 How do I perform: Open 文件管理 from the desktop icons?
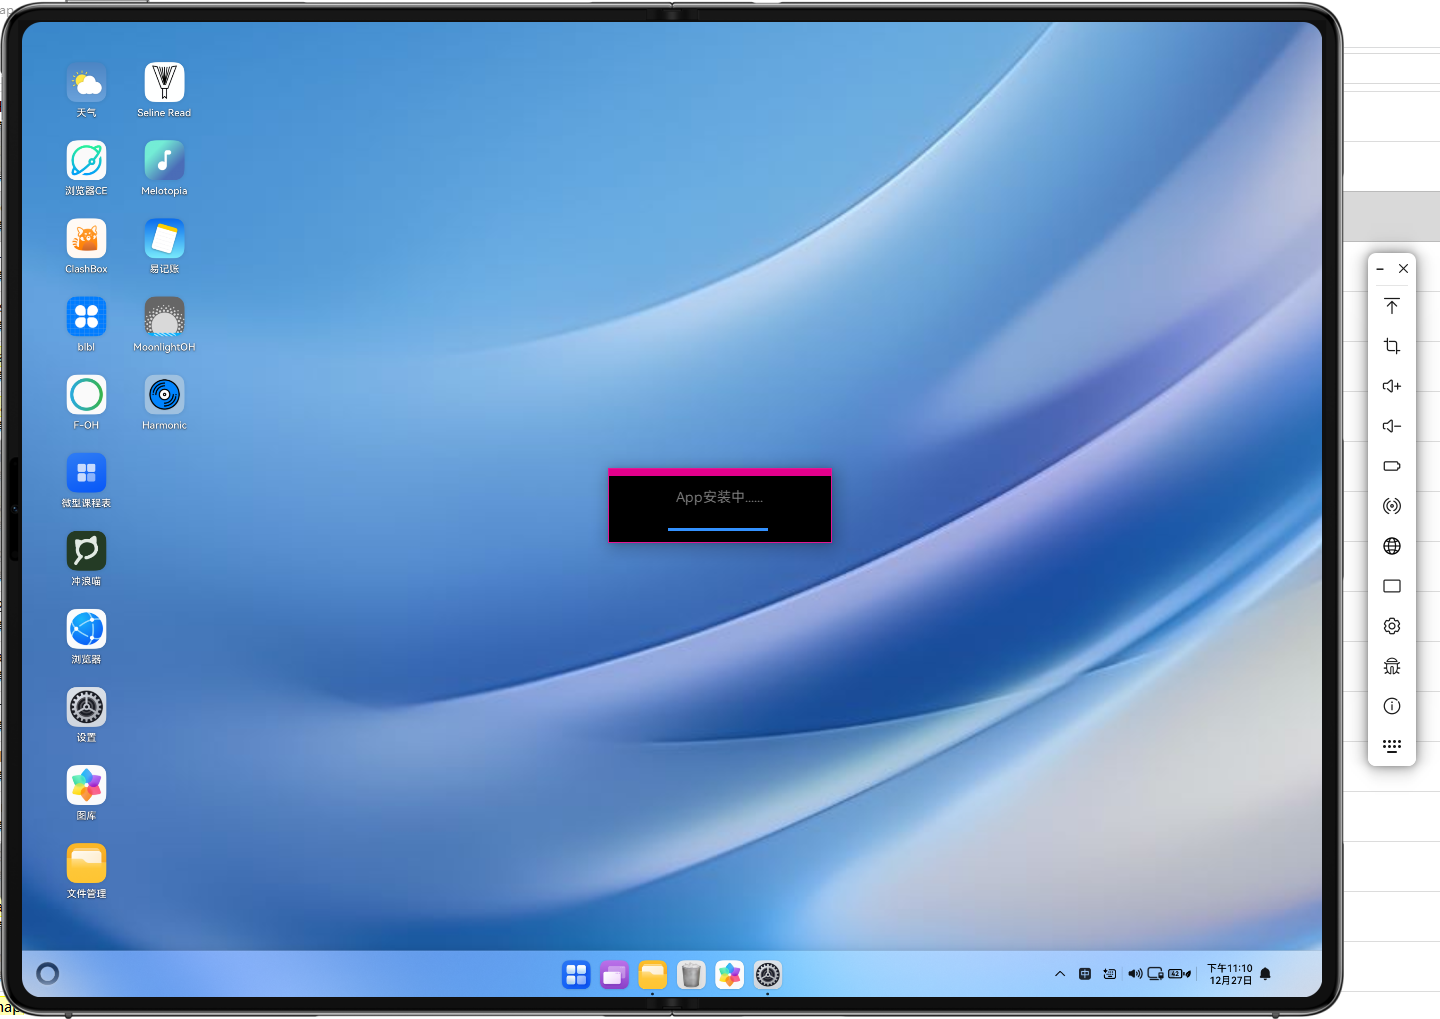tap(86, 863)
